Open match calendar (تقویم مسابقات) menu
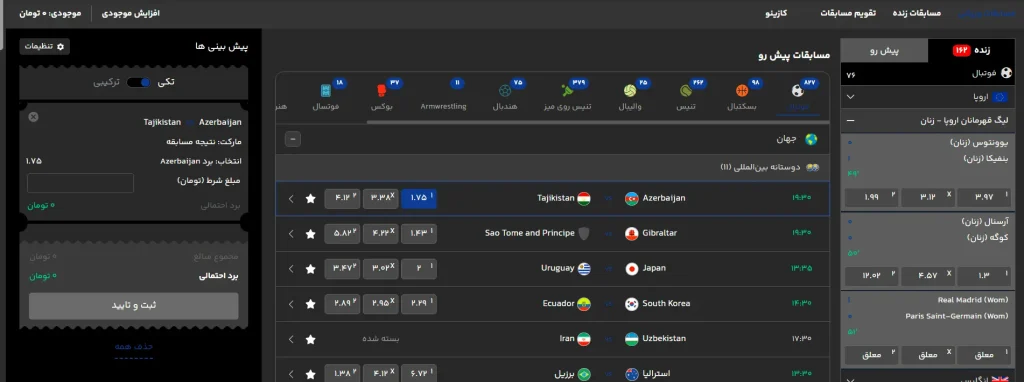 click(x=848, y=13)
